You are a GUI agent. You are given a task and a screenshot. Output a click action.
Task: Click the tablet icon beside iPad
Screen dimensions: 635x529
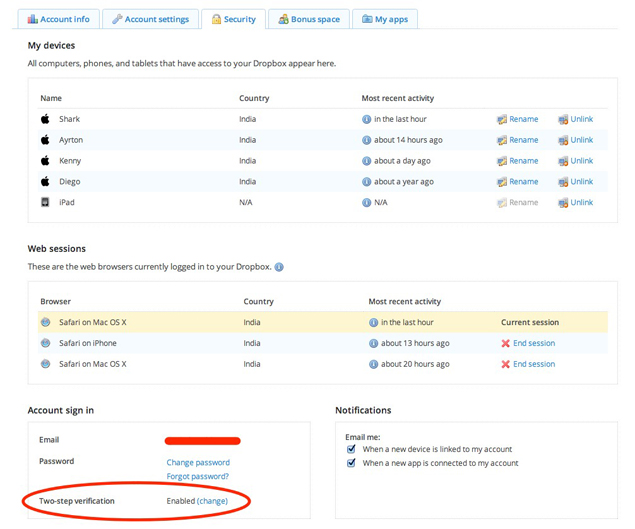(x=45, y=202)
